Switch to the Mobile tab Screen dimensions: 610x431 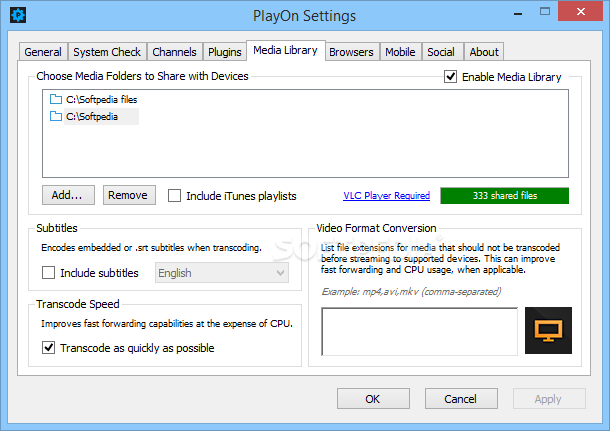[400, 52]
